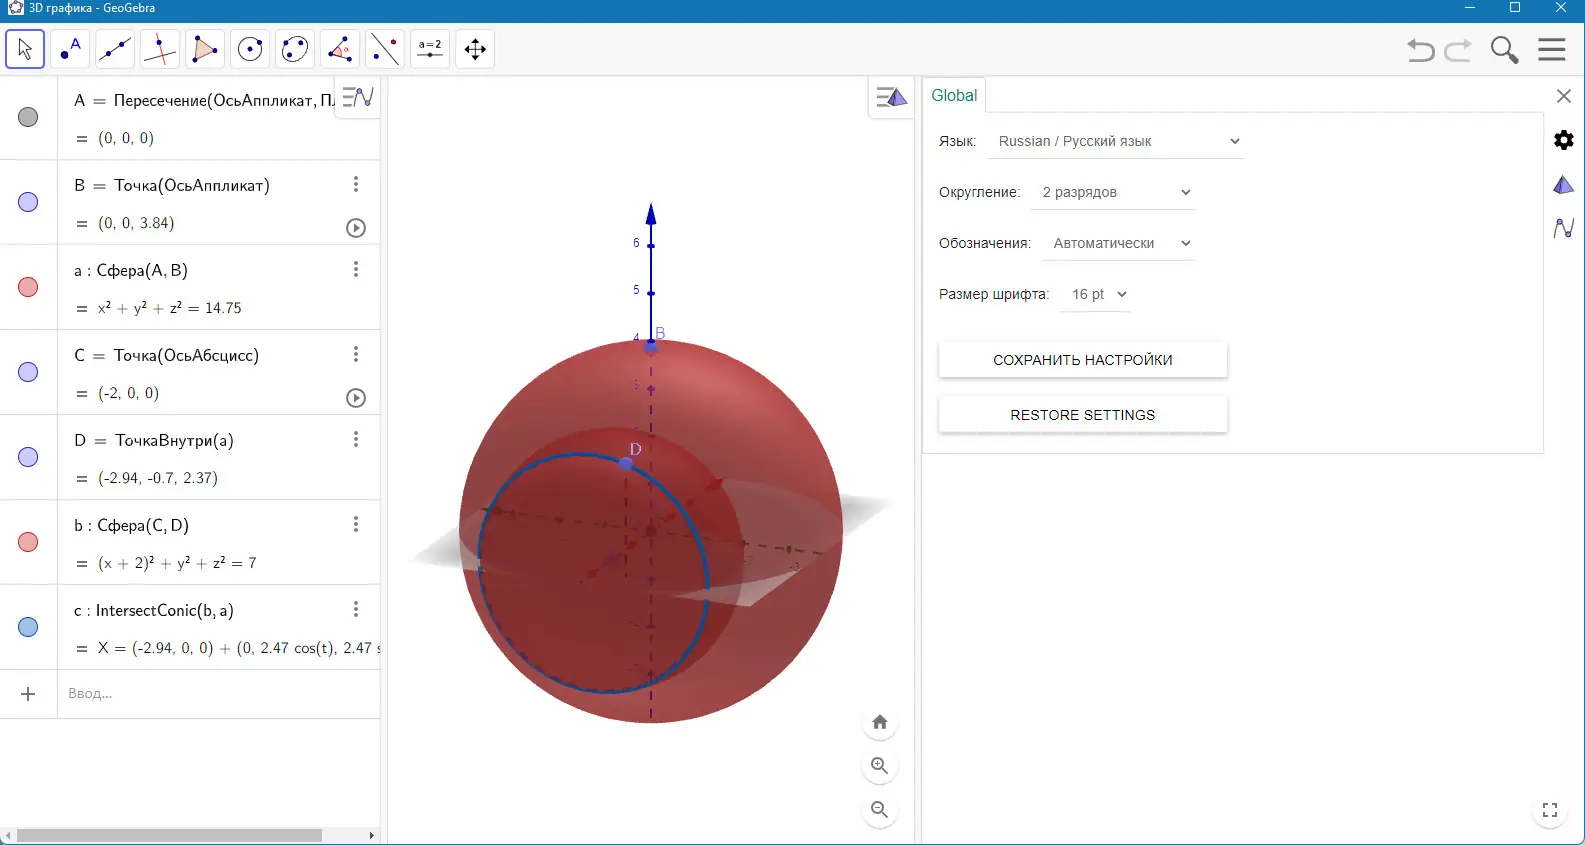Click the Ввод input field
This screenshot has height=845, width=1585.
[x=218, y=694]
